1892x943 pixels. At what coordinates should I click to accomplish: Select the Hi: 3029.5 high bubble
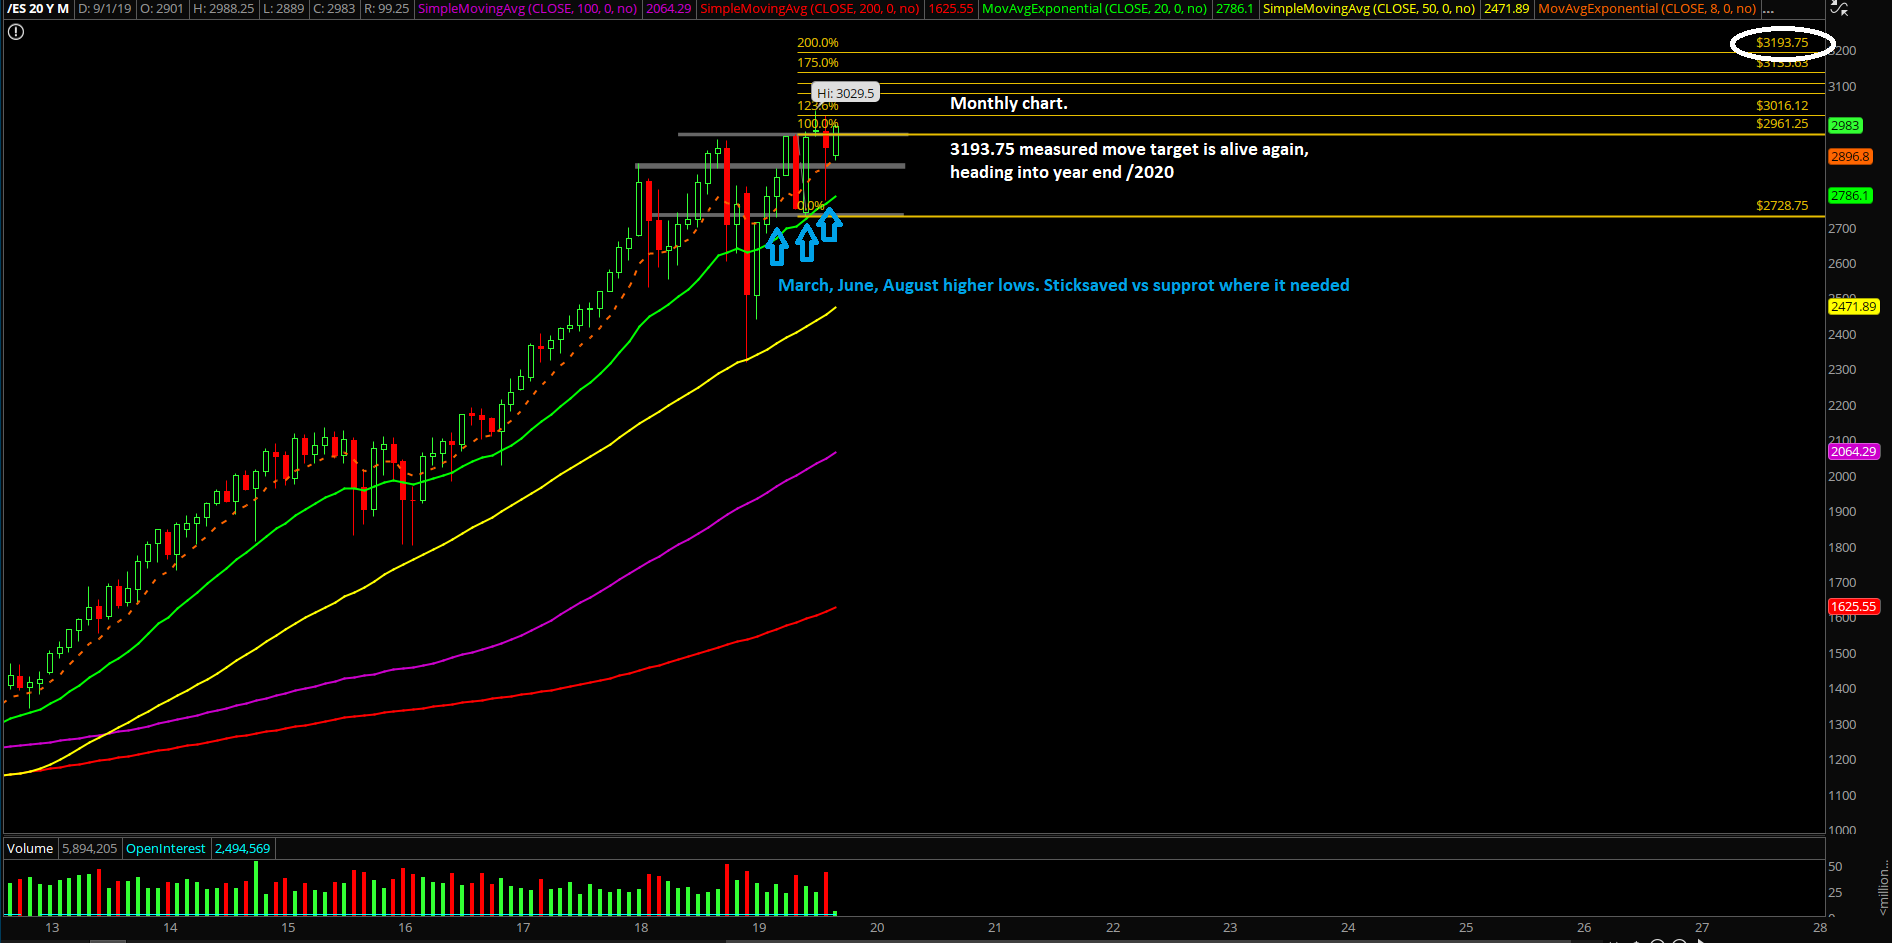tap(845, 93)
